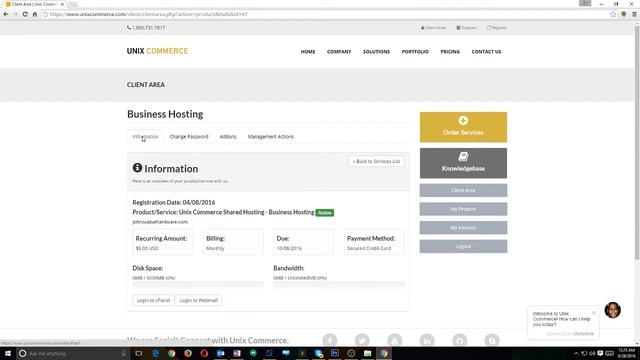This screenshot has width=640, height=360.
Task: Open the Twitter social icon
Action: pos(362,340)
